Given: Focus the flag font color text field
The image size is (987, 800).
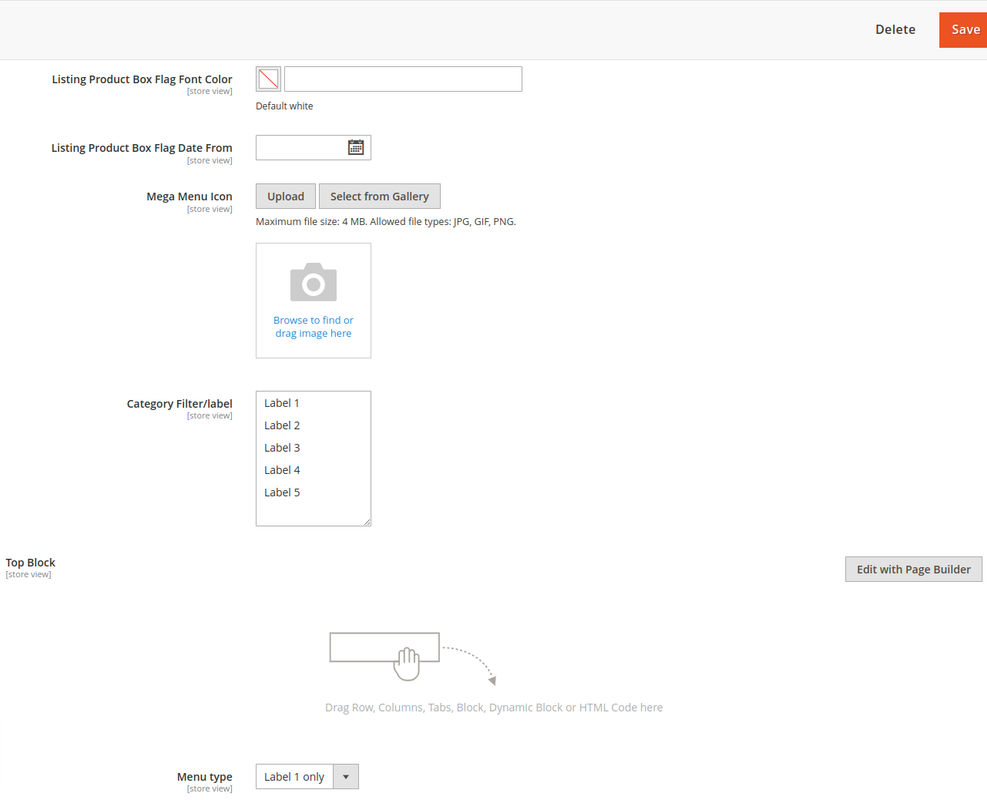Looking at the screenshot, I should coord(403,79).
